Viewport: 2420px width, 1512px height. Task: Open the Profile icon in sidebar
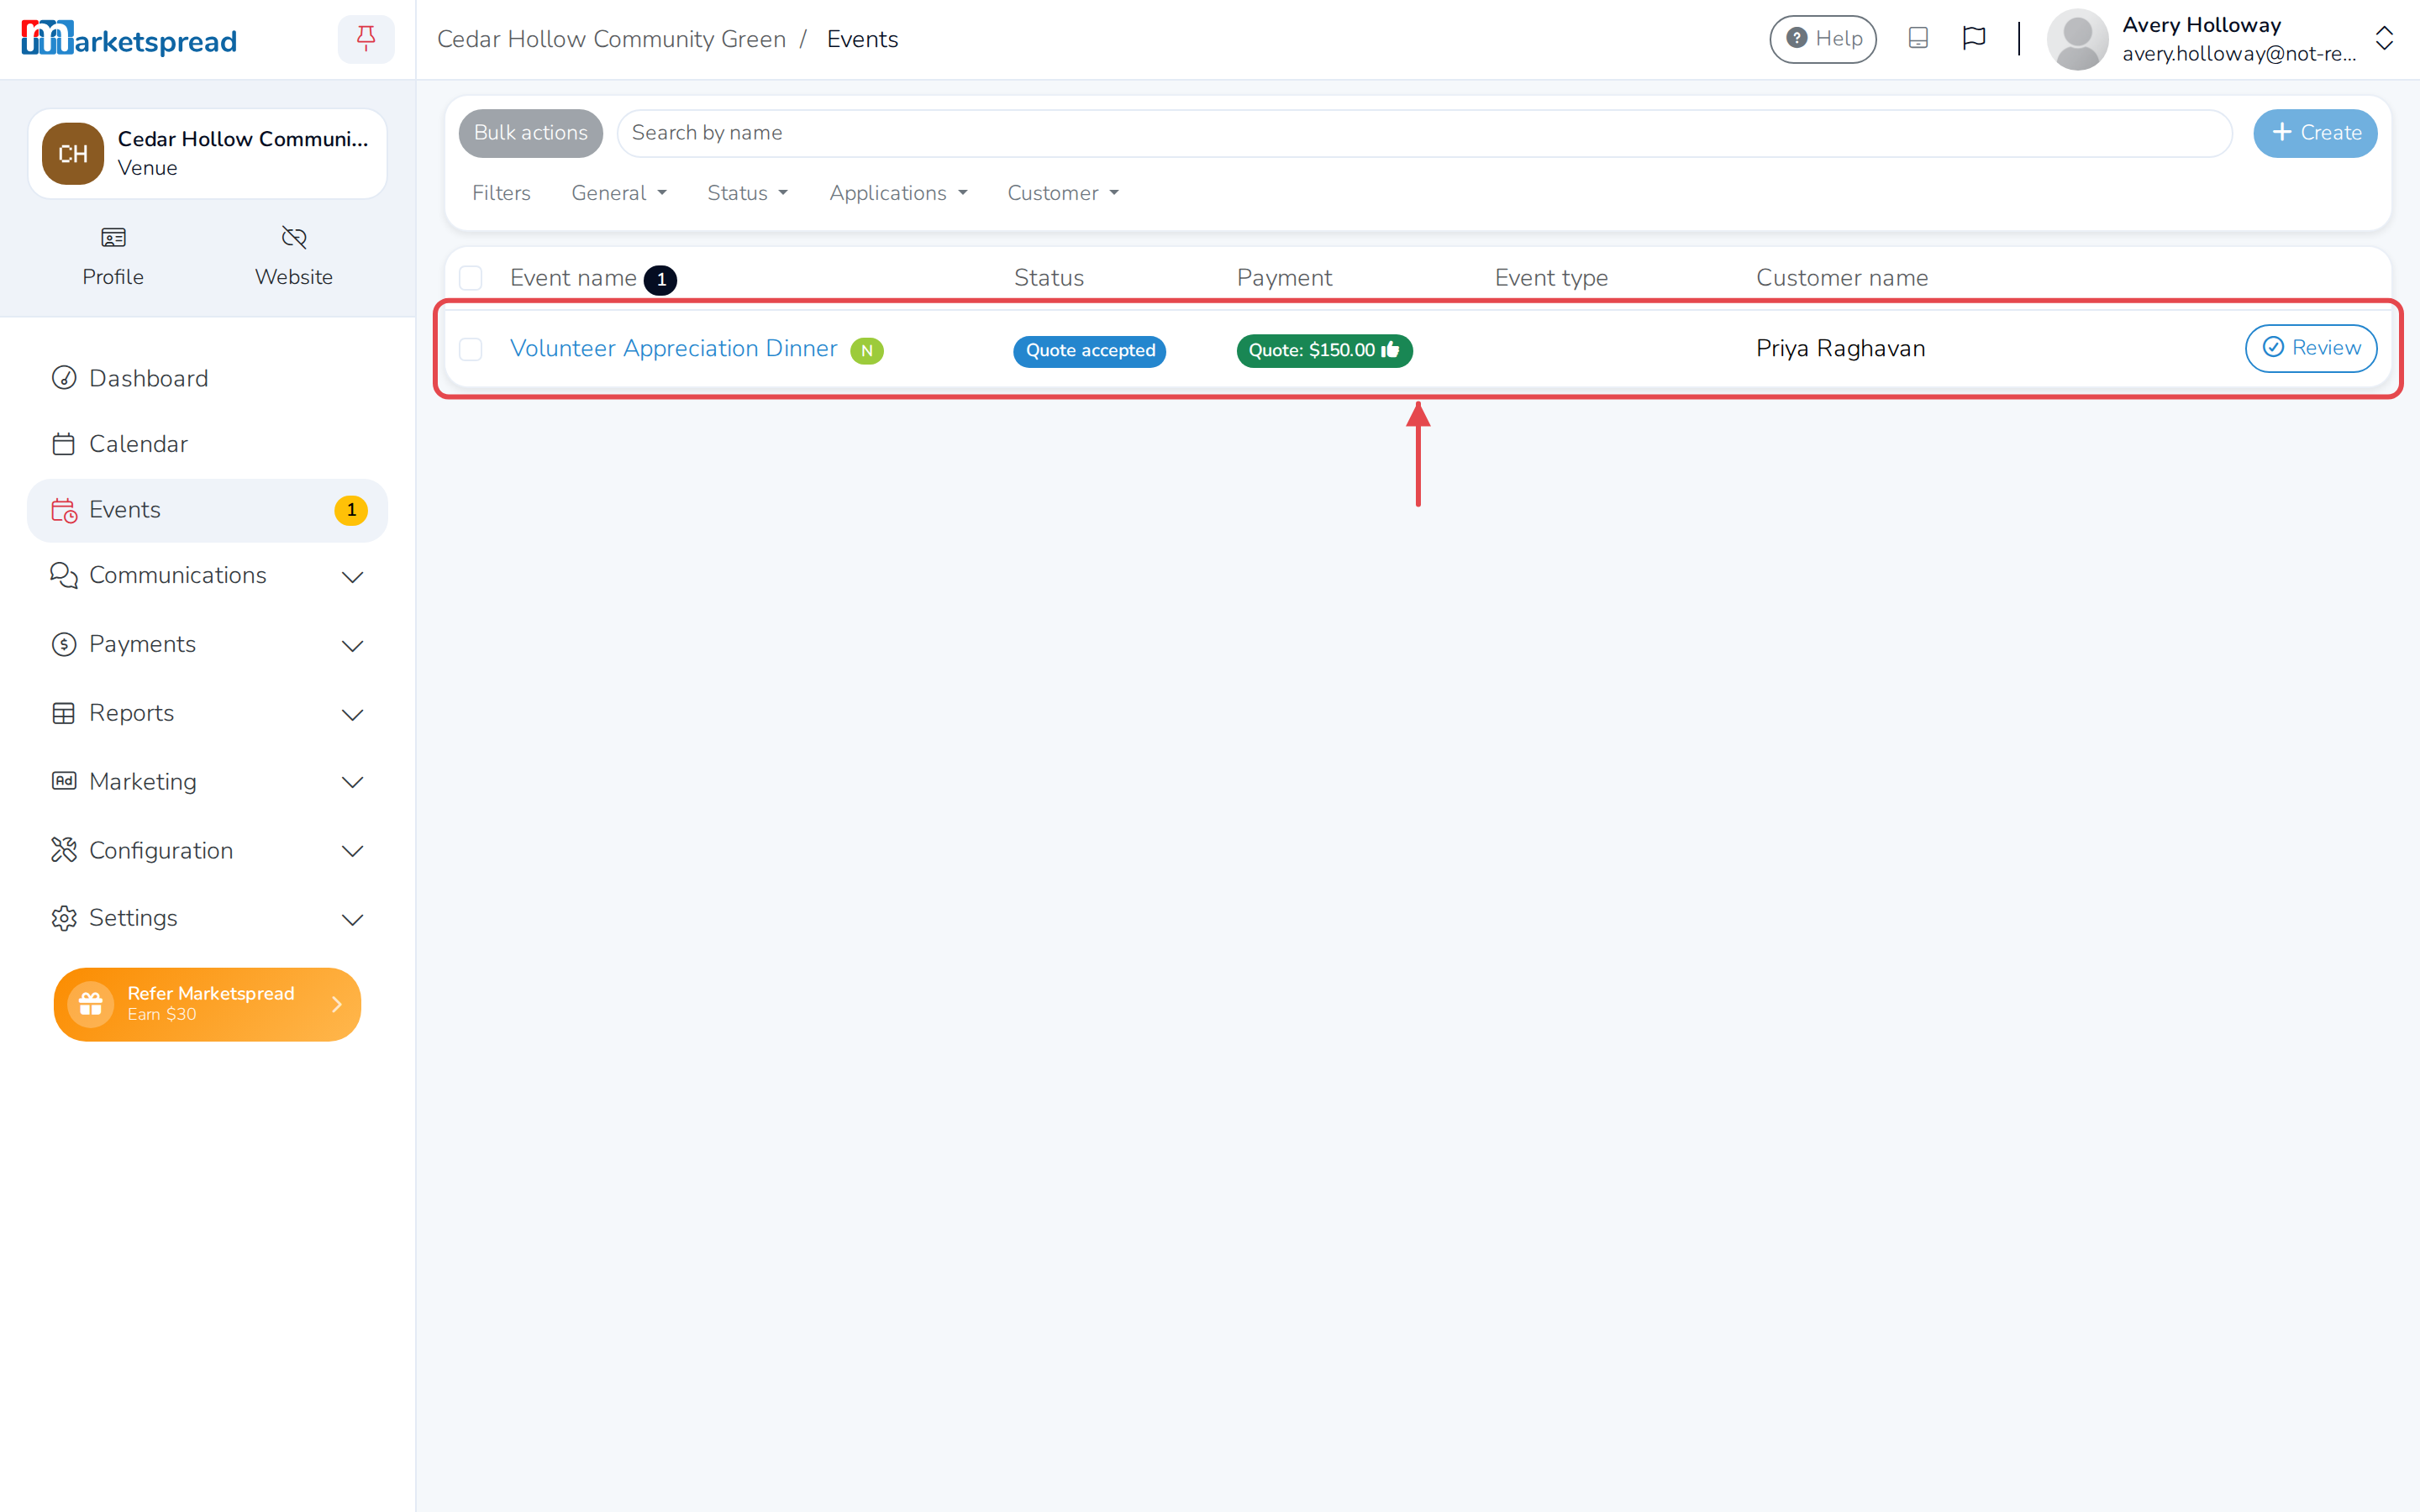(x=113, y=238)
